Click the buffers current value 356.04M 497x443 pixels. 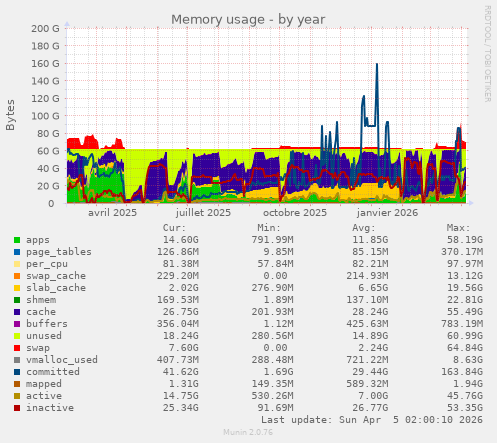[178, 324]
